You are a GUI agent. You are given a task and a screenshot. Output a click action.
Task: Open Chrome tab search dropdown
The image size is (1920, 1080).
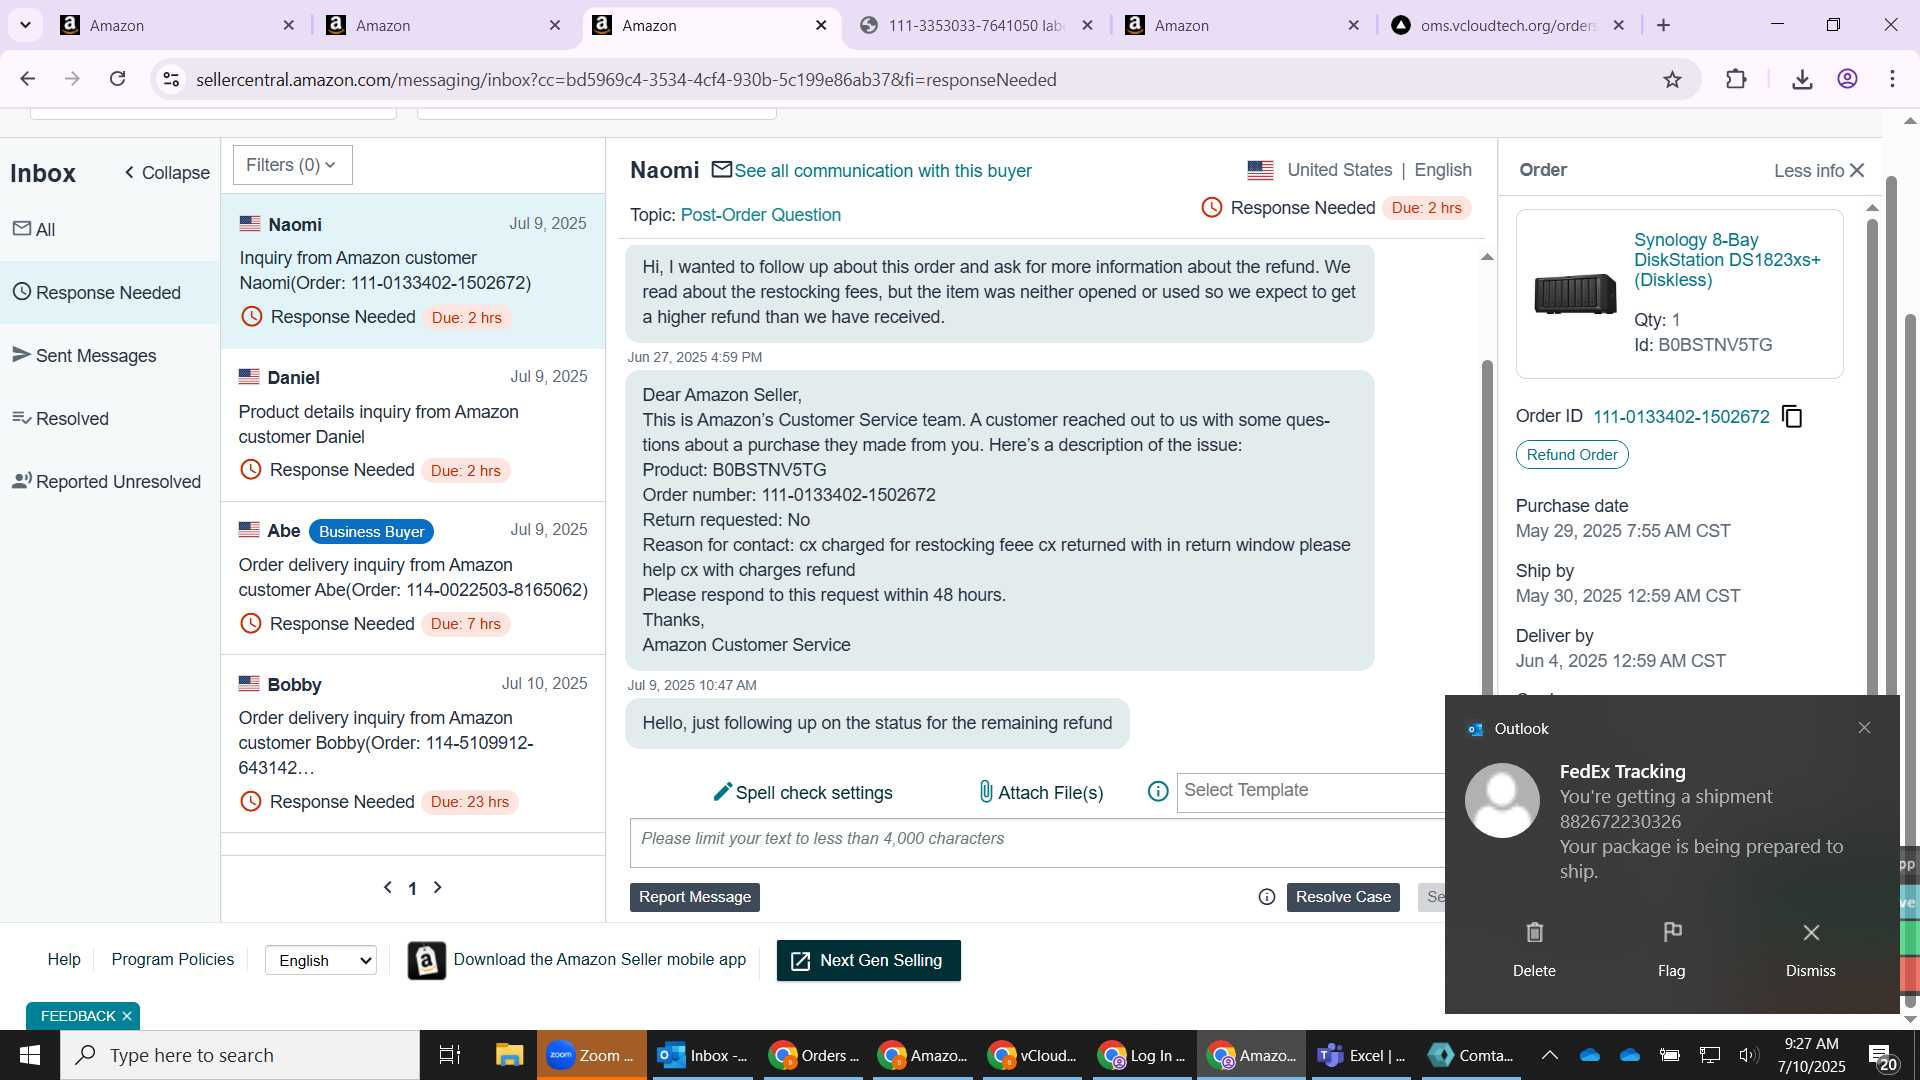click(x=25, y=25)
